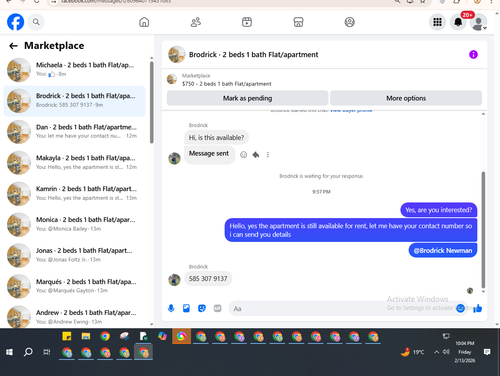
Task: Show hidden tray icons chevron
Action: point(436,352)
